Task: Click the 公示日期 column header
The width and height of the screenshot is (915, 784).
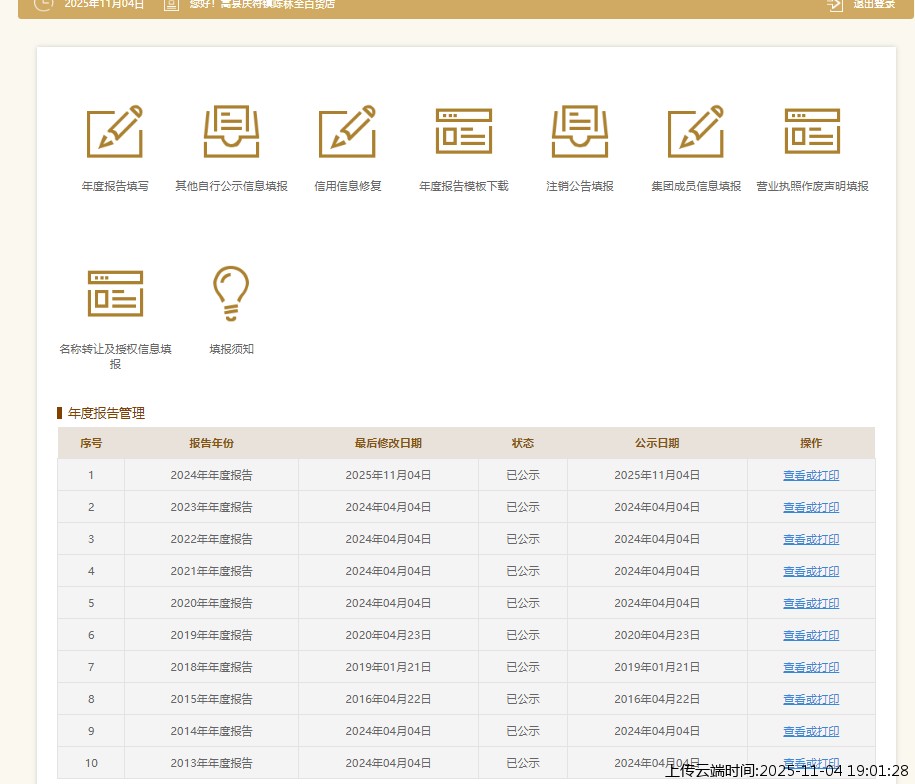Action: pos(657,443)
